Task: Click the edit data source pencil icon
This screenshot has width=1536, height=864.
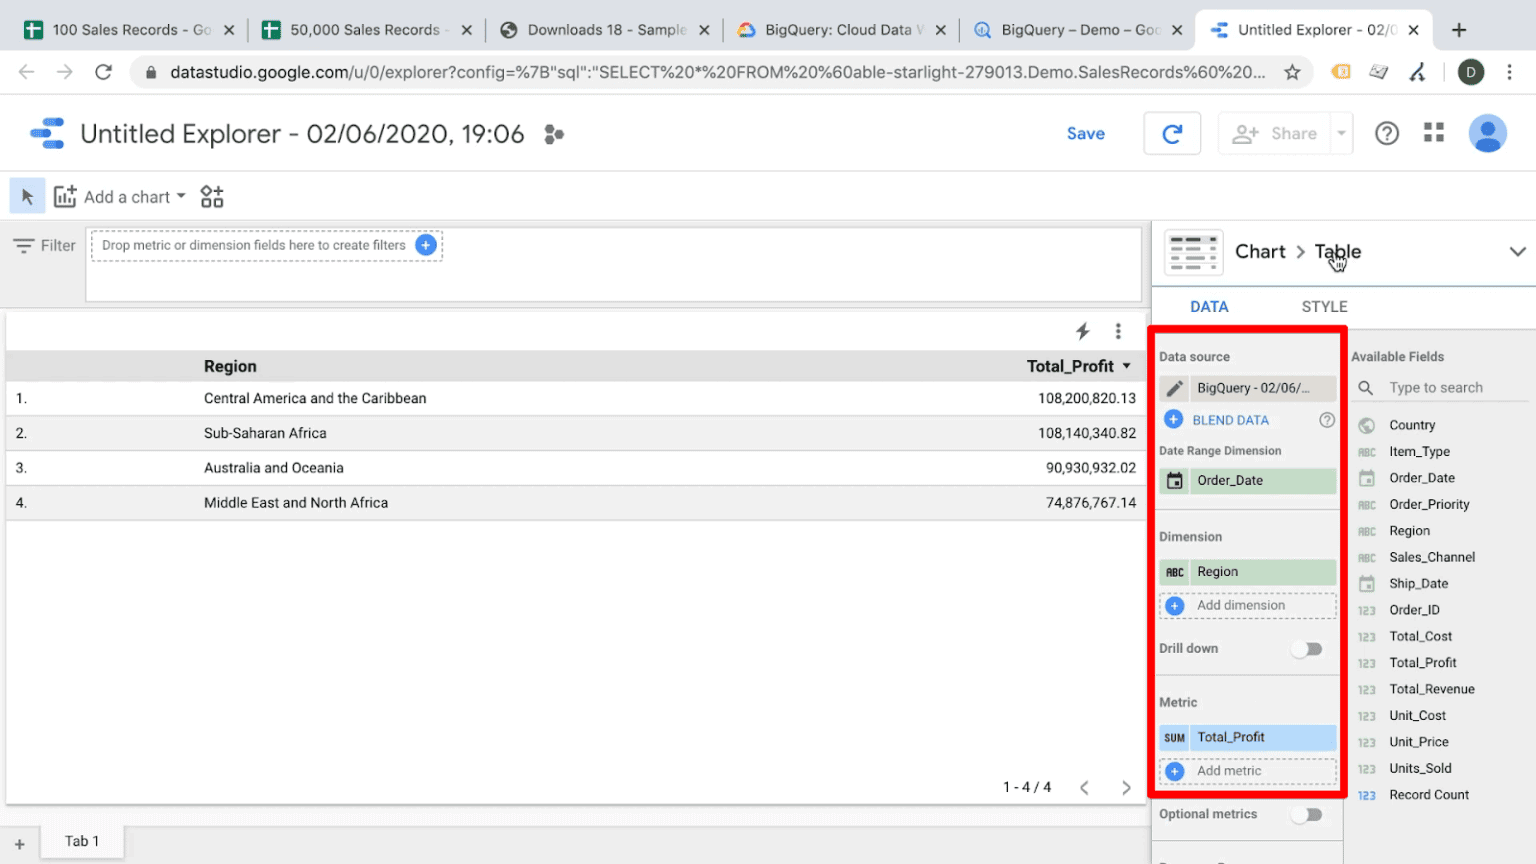Action: (x=1173, y=388)
